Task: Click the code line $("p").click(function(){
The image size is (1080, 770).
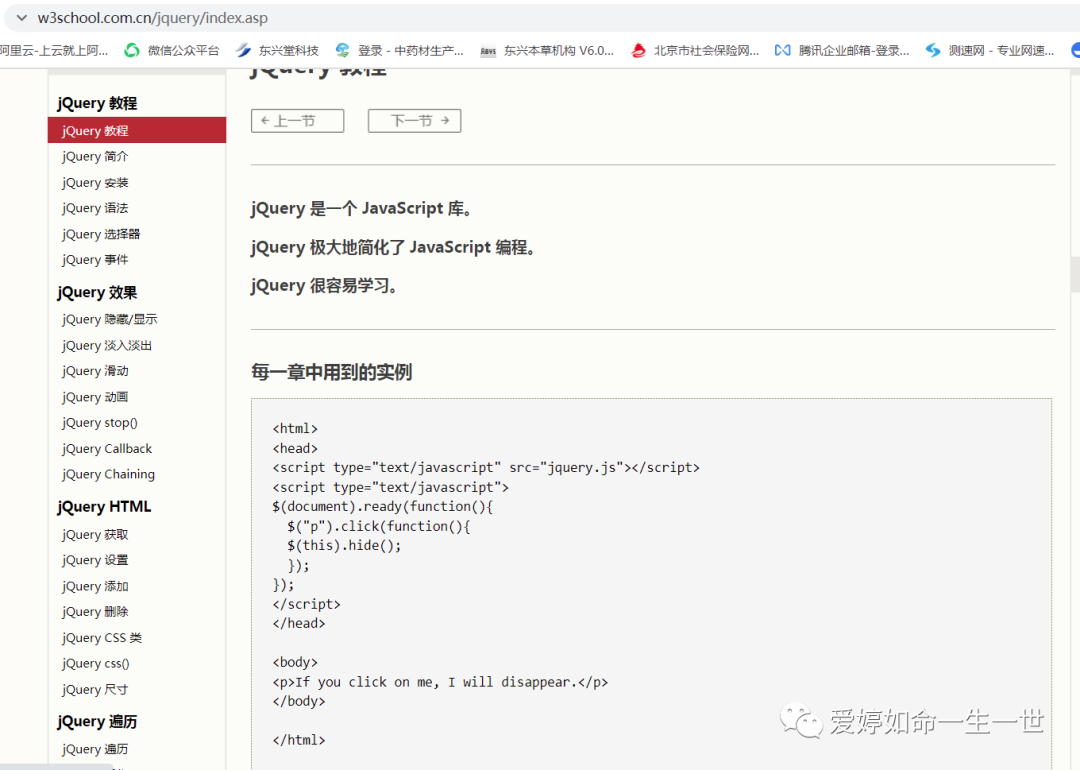Action: pos(379,526)
